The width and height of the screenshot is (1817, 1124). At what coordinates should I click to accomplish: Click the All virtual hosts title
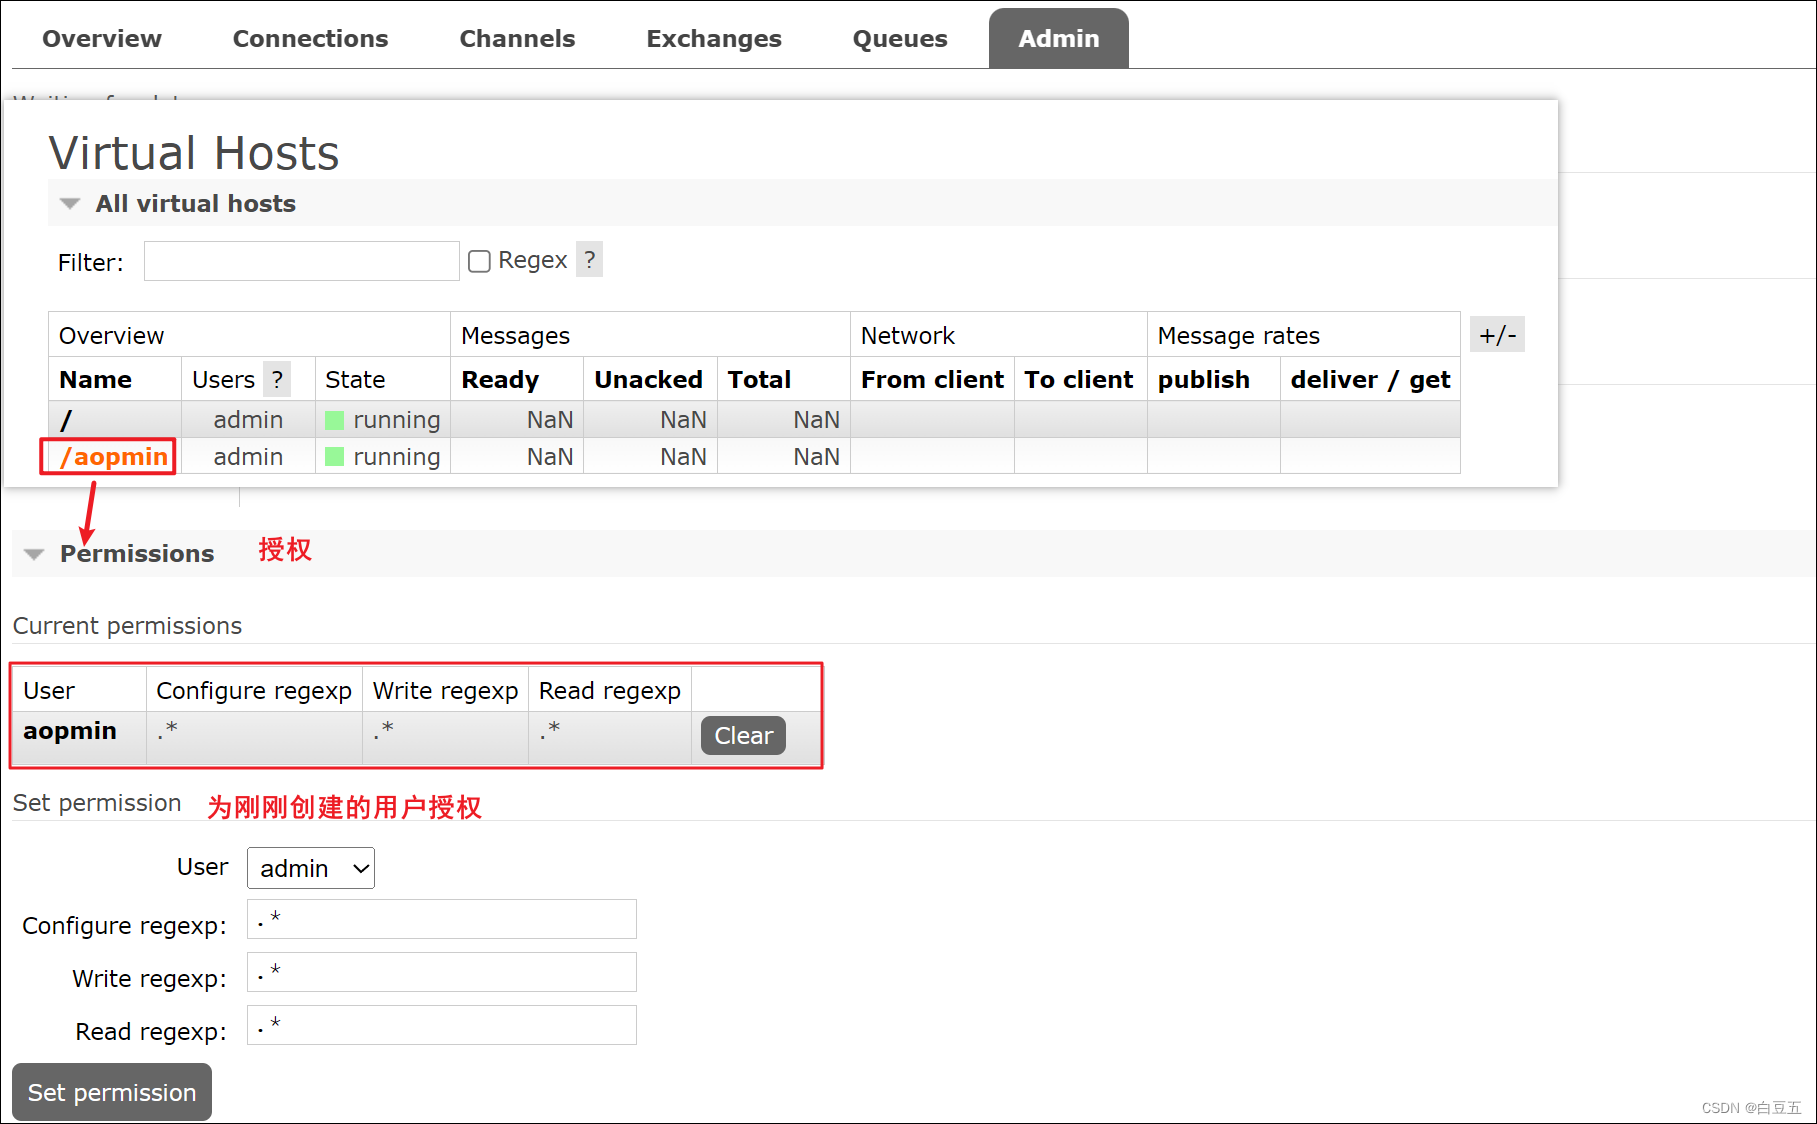click(x=196, y=204)
